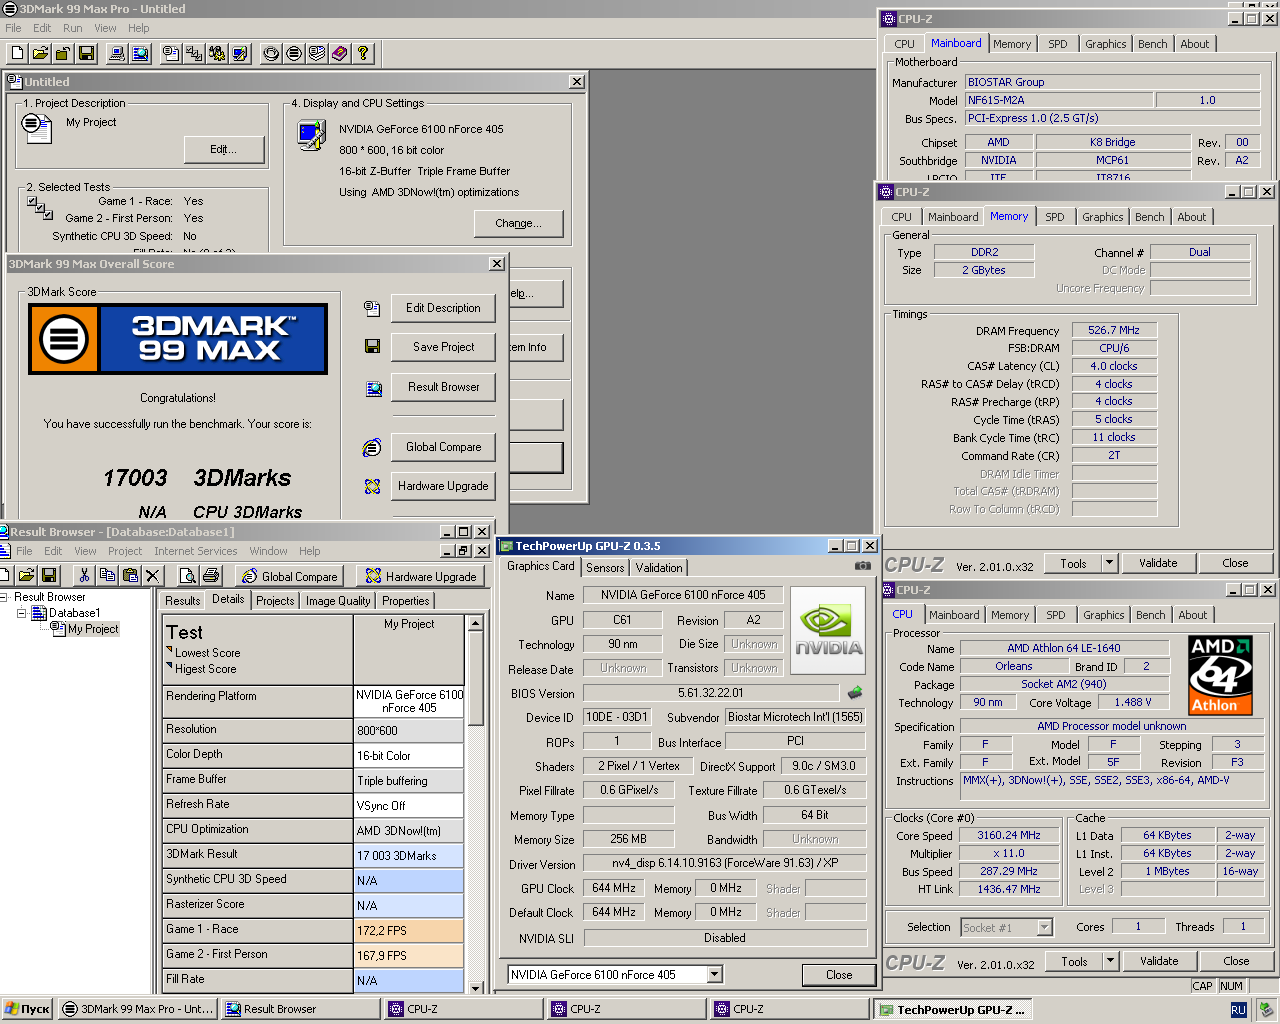Switch to 3DMark 99 Max Pro taskbar item
The height and width of the screenshot is (1024, 1280).
tap(138, 1010)
